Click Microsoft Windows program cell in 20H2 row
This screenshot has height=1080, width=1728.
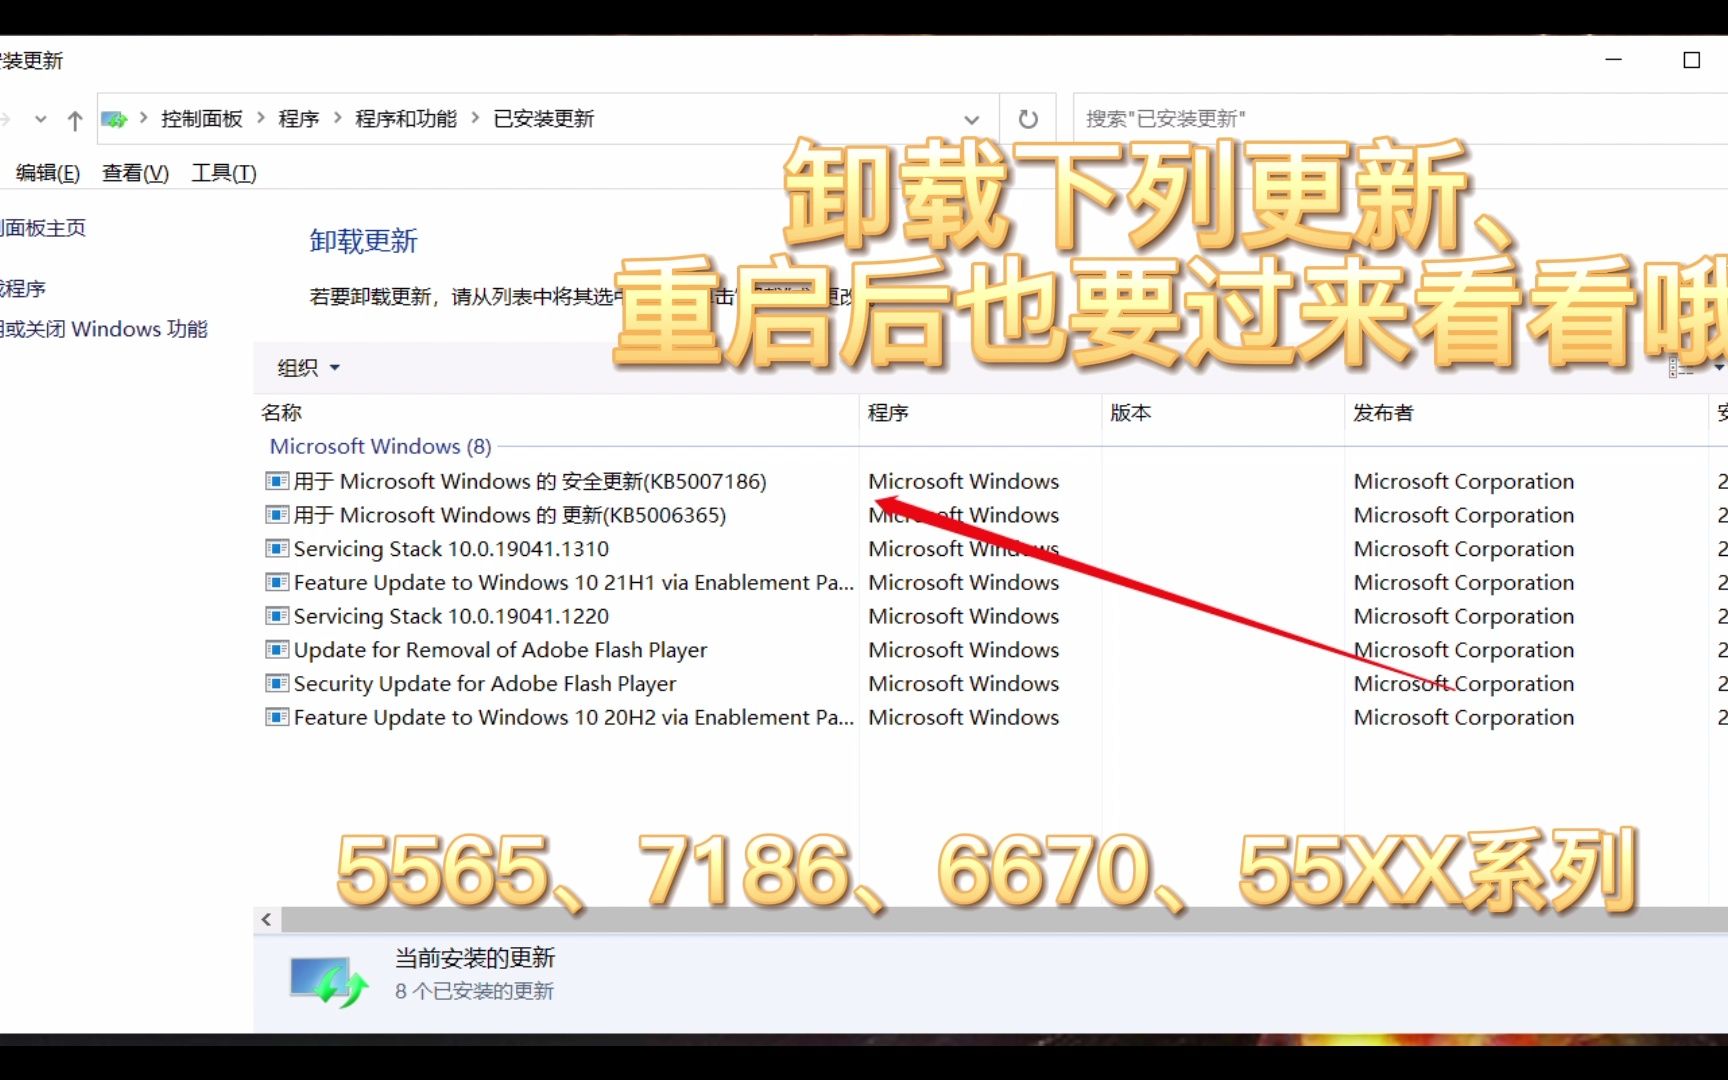(964, 718)
